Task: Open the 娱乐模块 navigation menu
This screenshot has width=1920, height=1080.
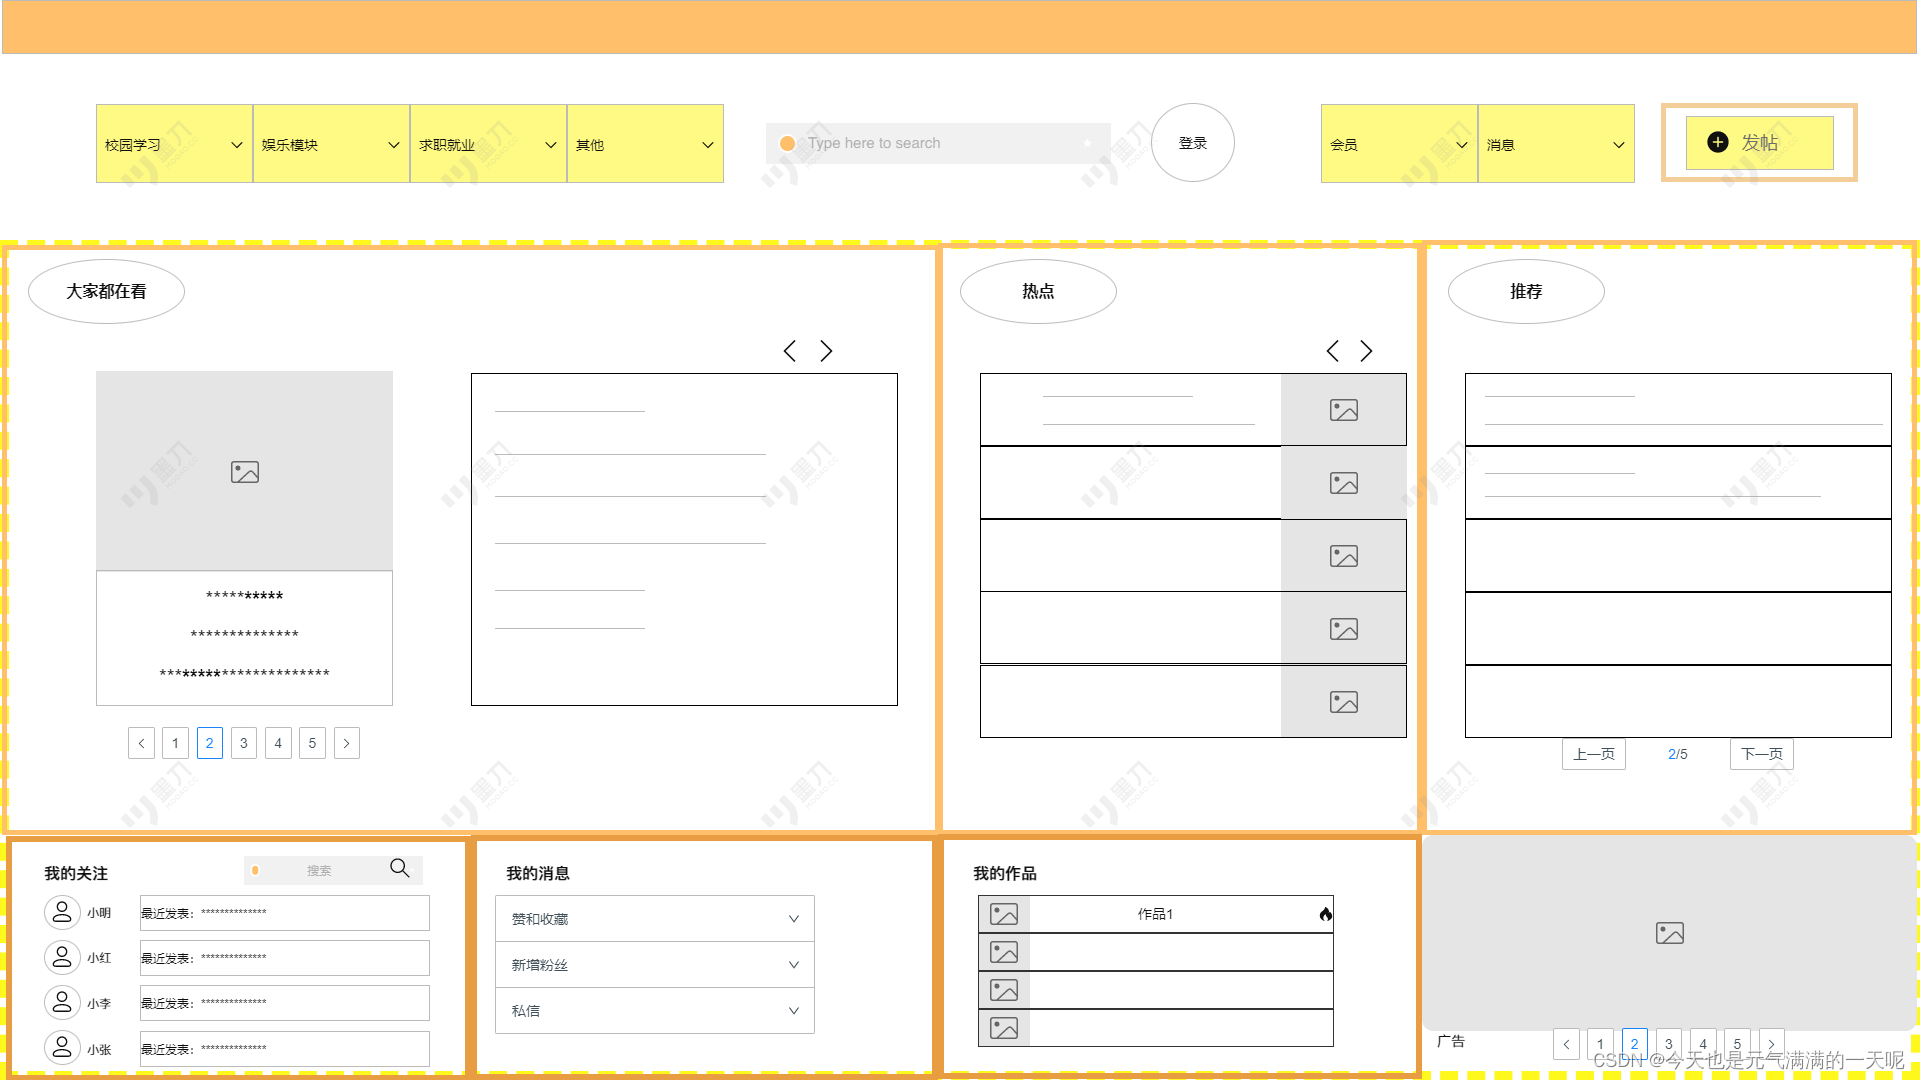Action: tap(331, 144)
